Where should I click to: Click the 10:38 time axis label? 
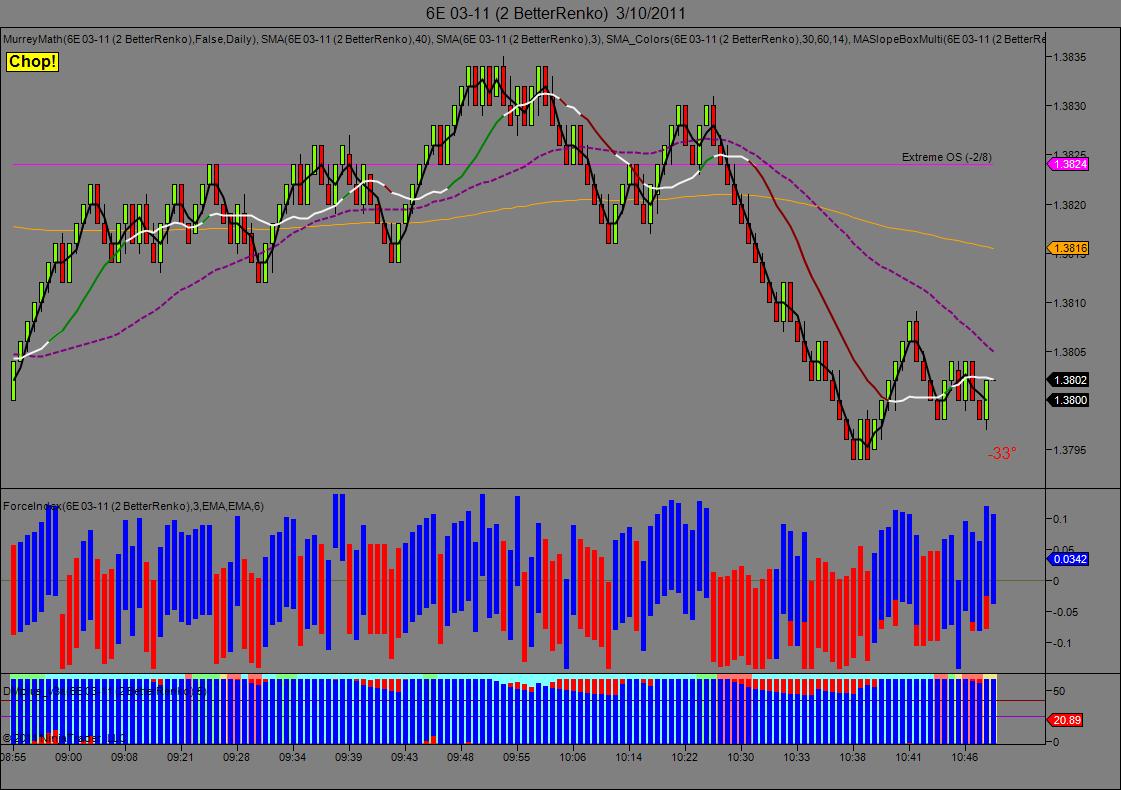852,756
